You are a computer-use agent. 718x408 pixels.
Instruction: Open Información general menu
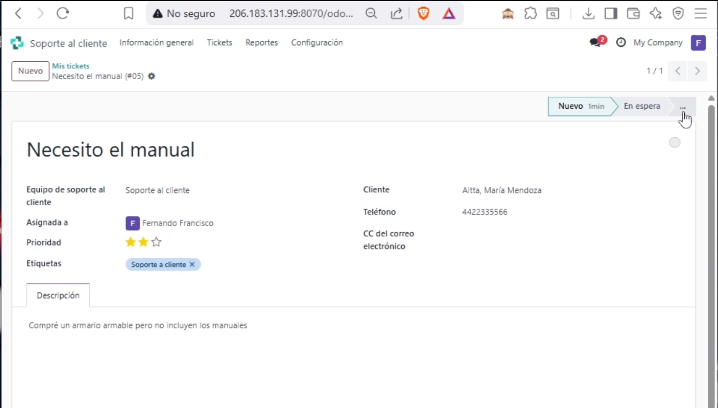tap(157, 43)
